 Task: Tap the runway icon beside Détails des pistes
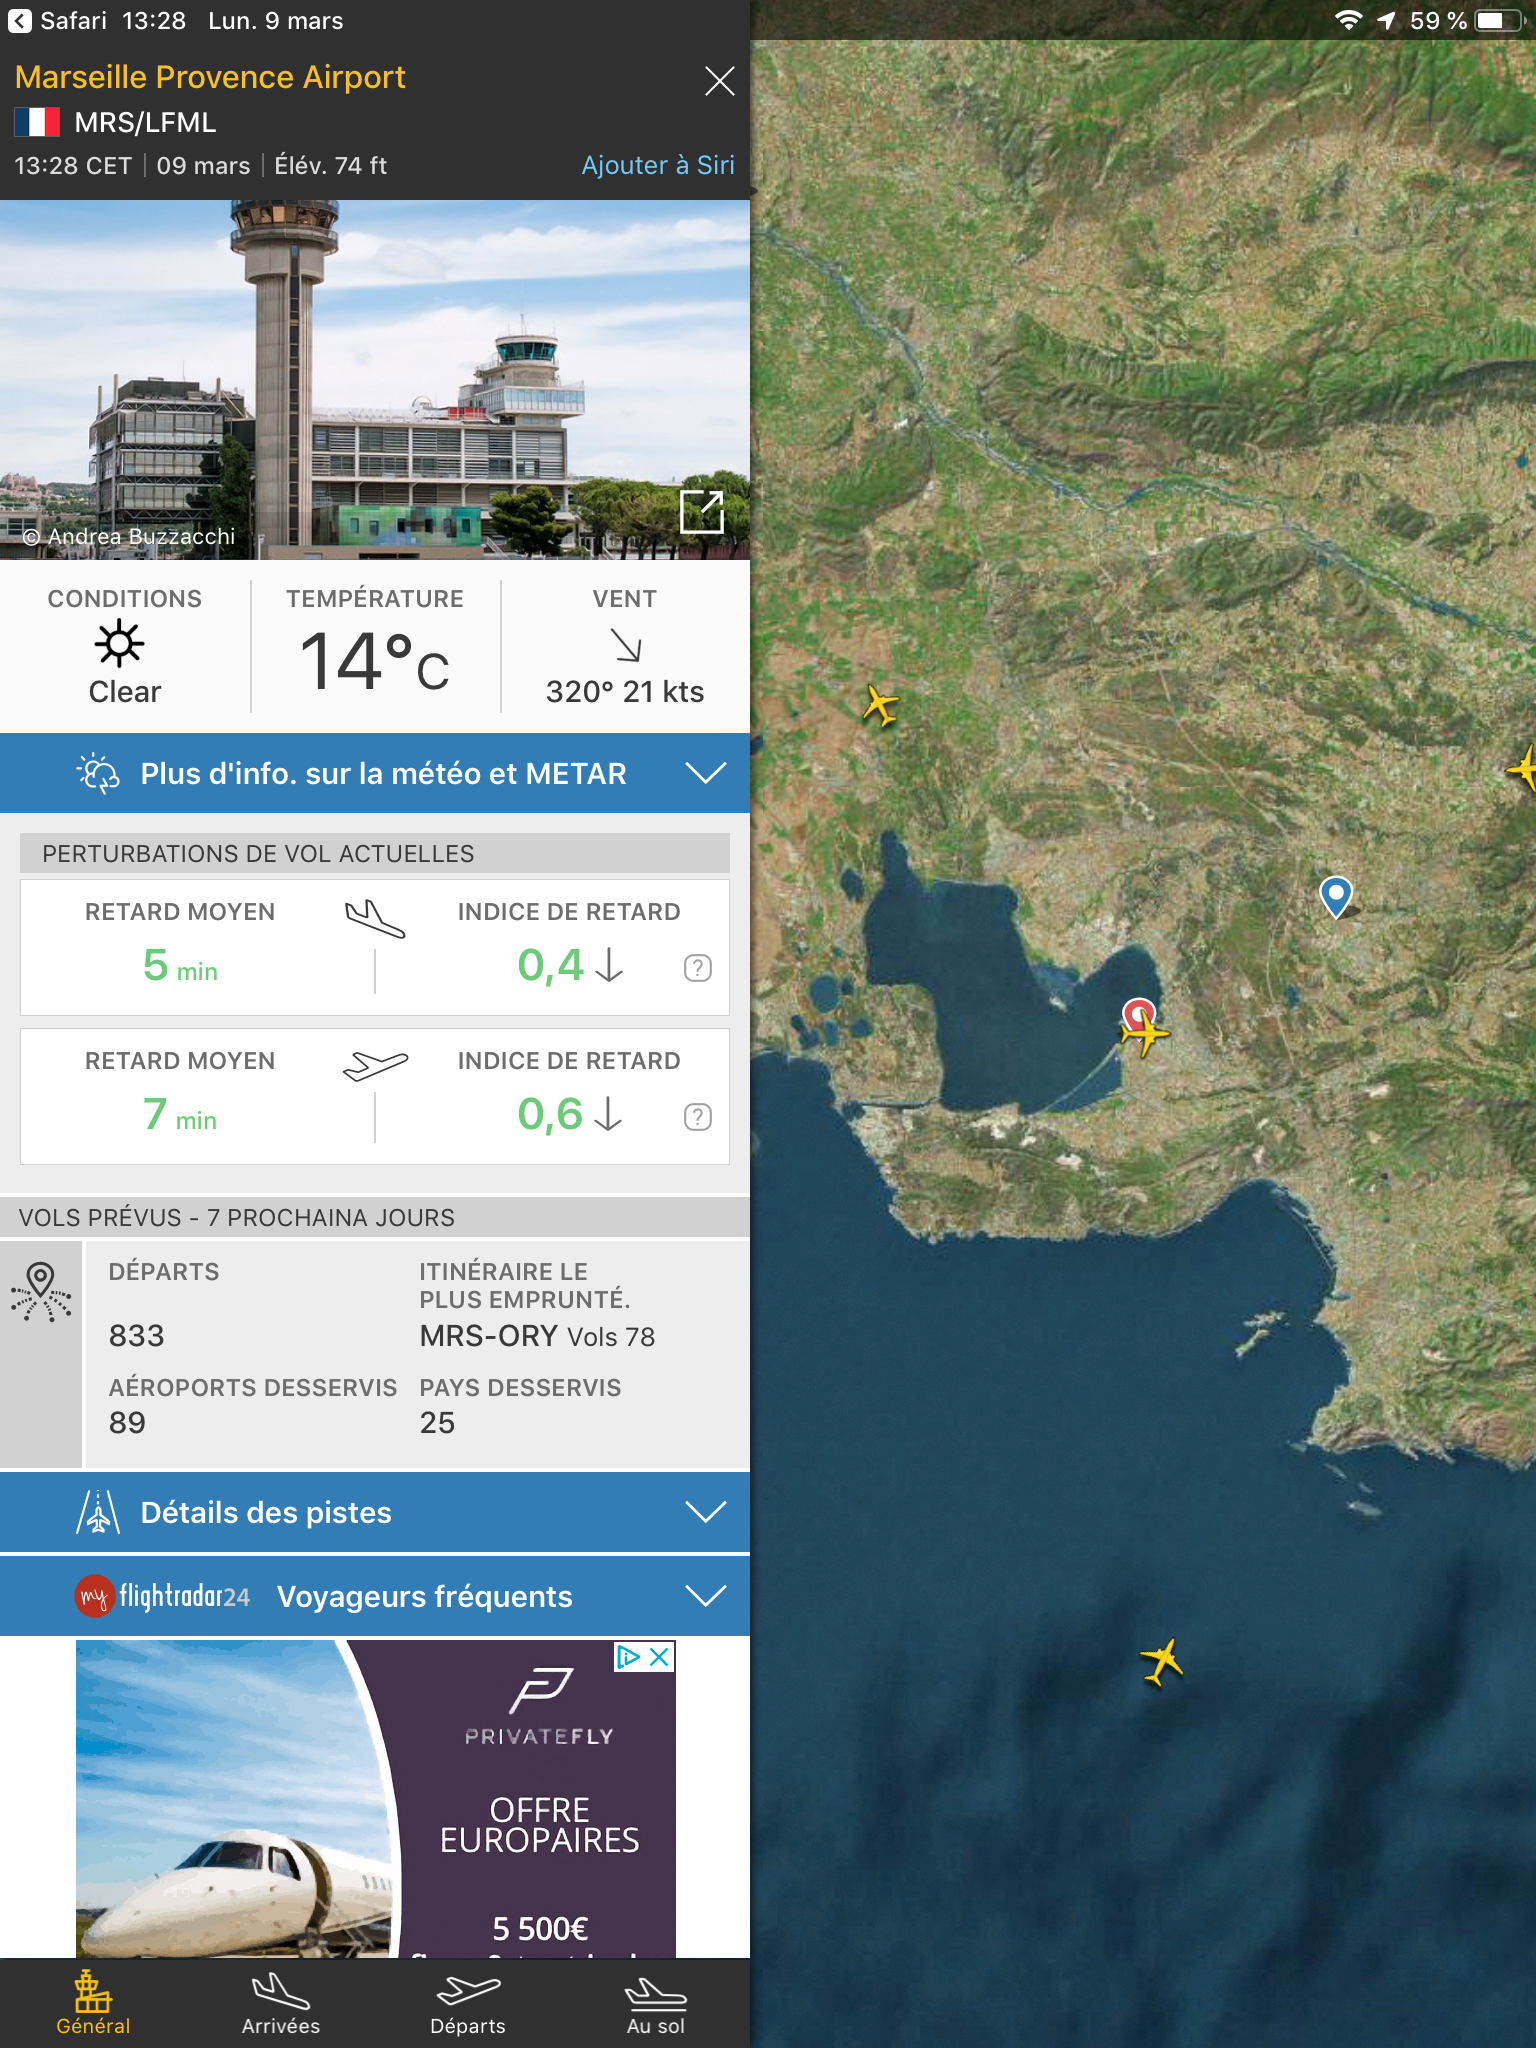coord(98,1512)
